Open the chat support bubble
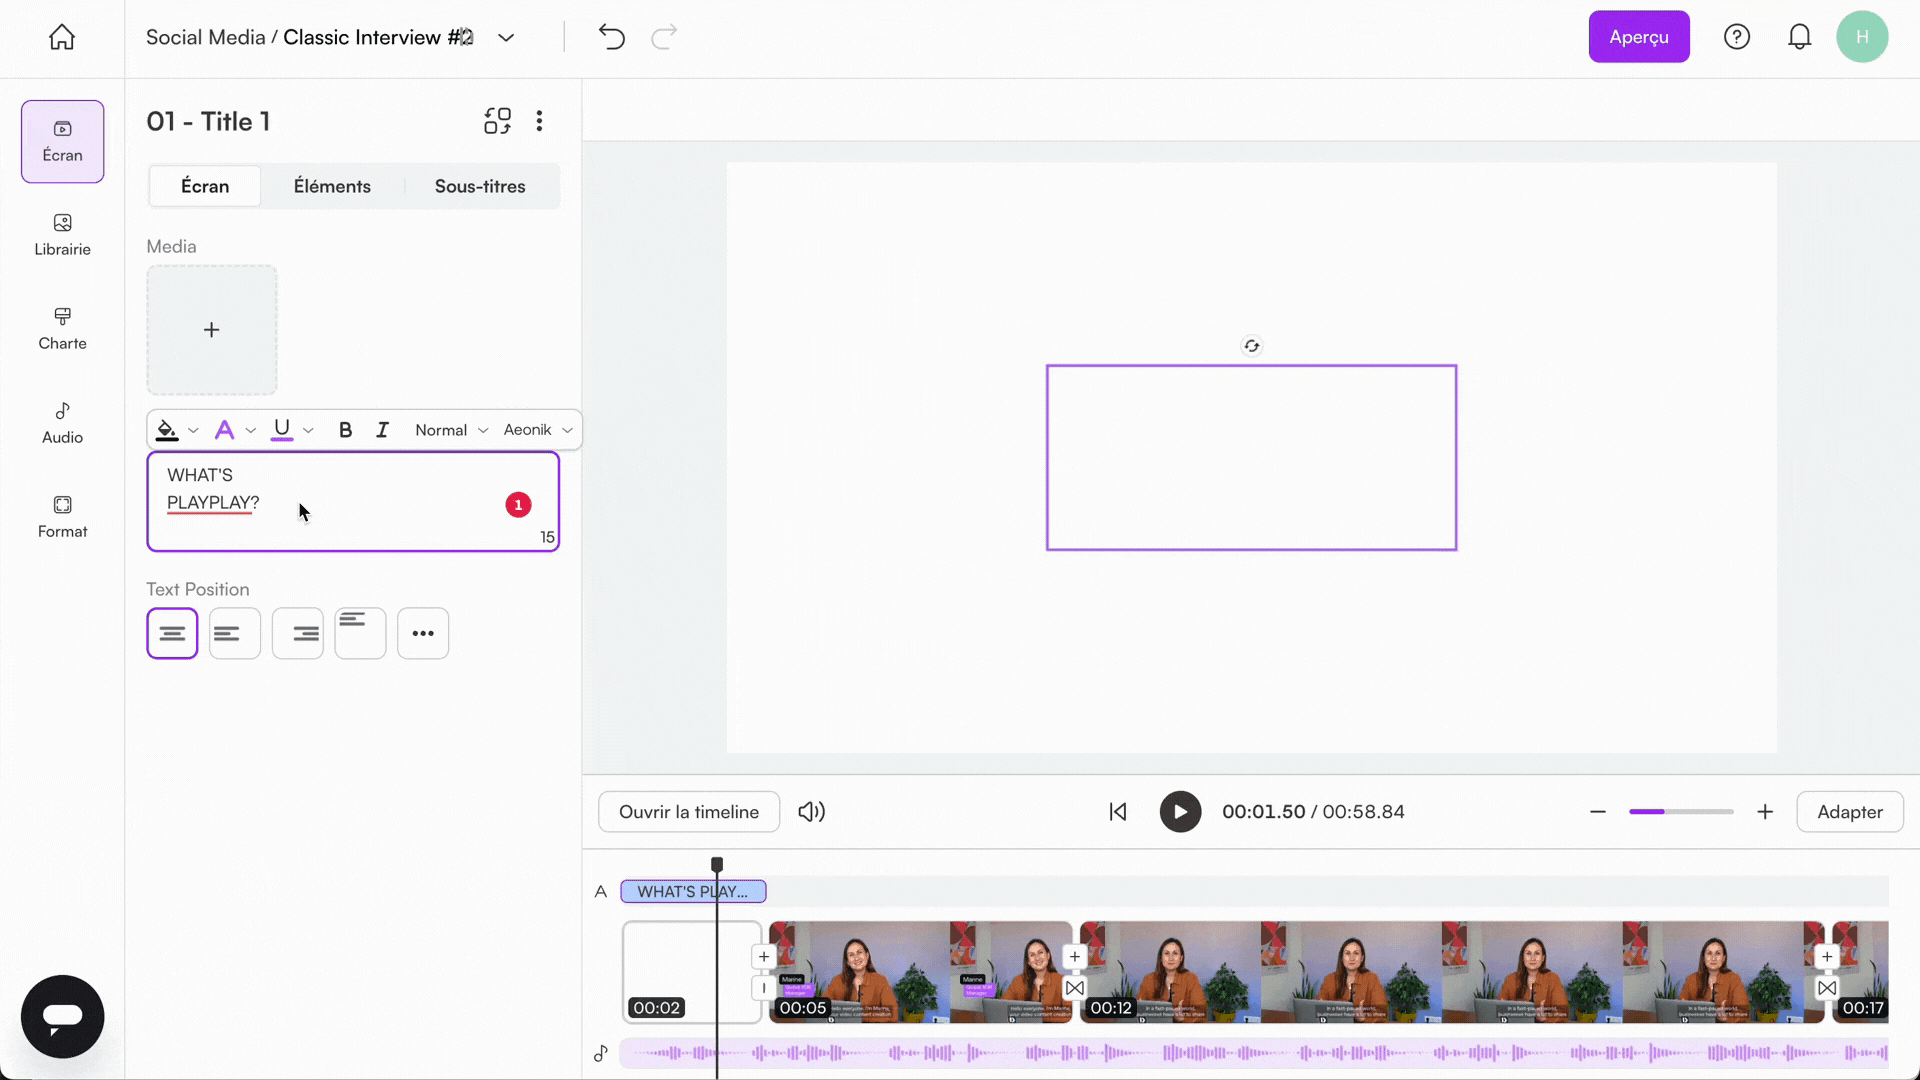The image size is (1920, 1080). tap(62, 1016)
